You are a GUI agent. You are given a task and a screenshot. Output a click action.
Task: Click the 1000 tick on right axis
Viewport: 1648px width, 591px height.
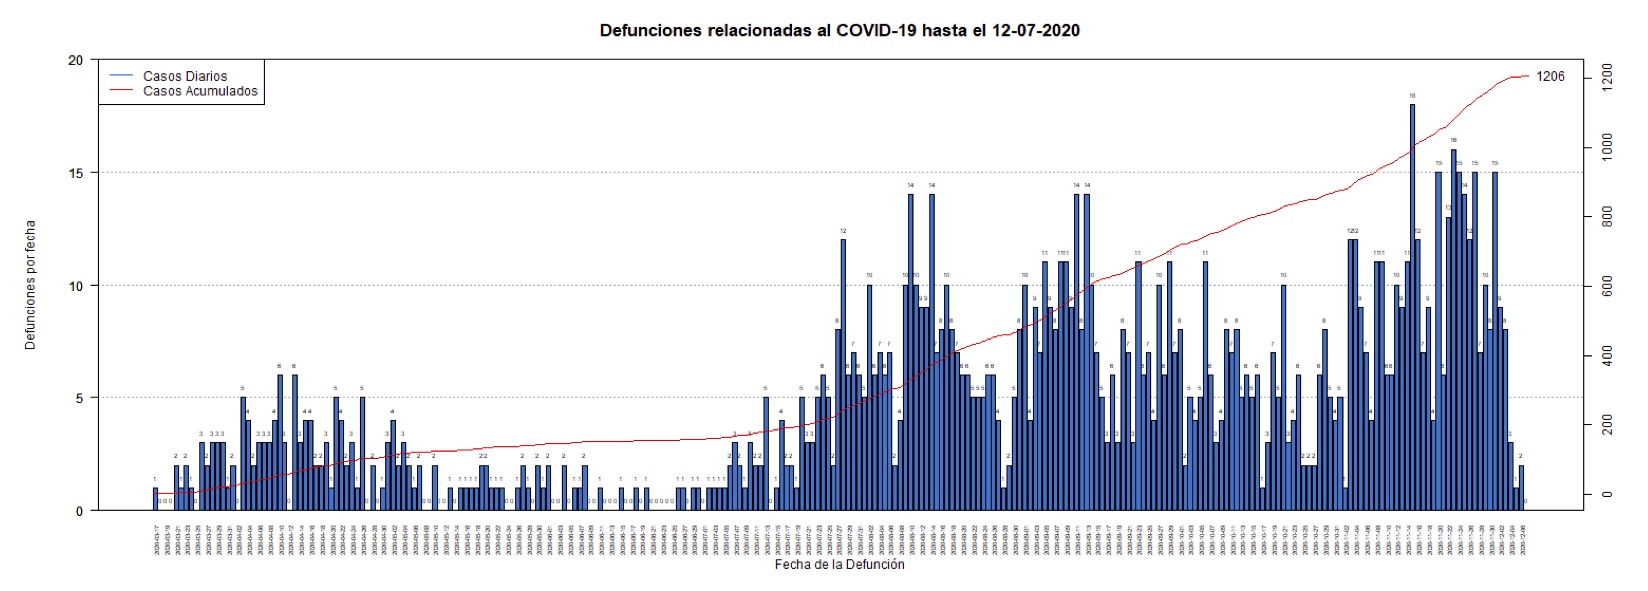pyautogui.click(x=1607, y=147)
